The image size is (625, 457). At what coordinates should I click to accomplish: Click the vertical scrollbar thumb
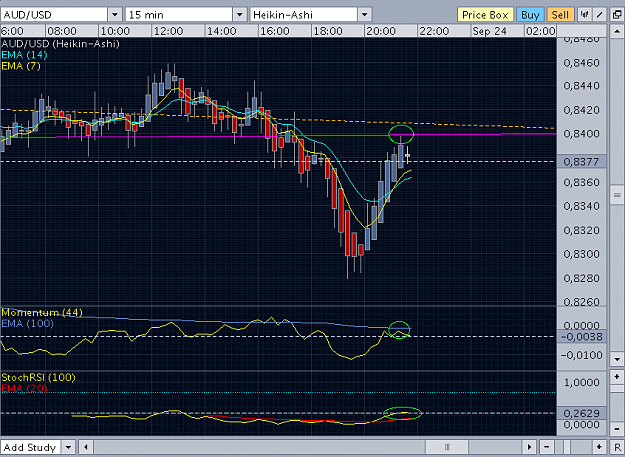tap(617, 195)
